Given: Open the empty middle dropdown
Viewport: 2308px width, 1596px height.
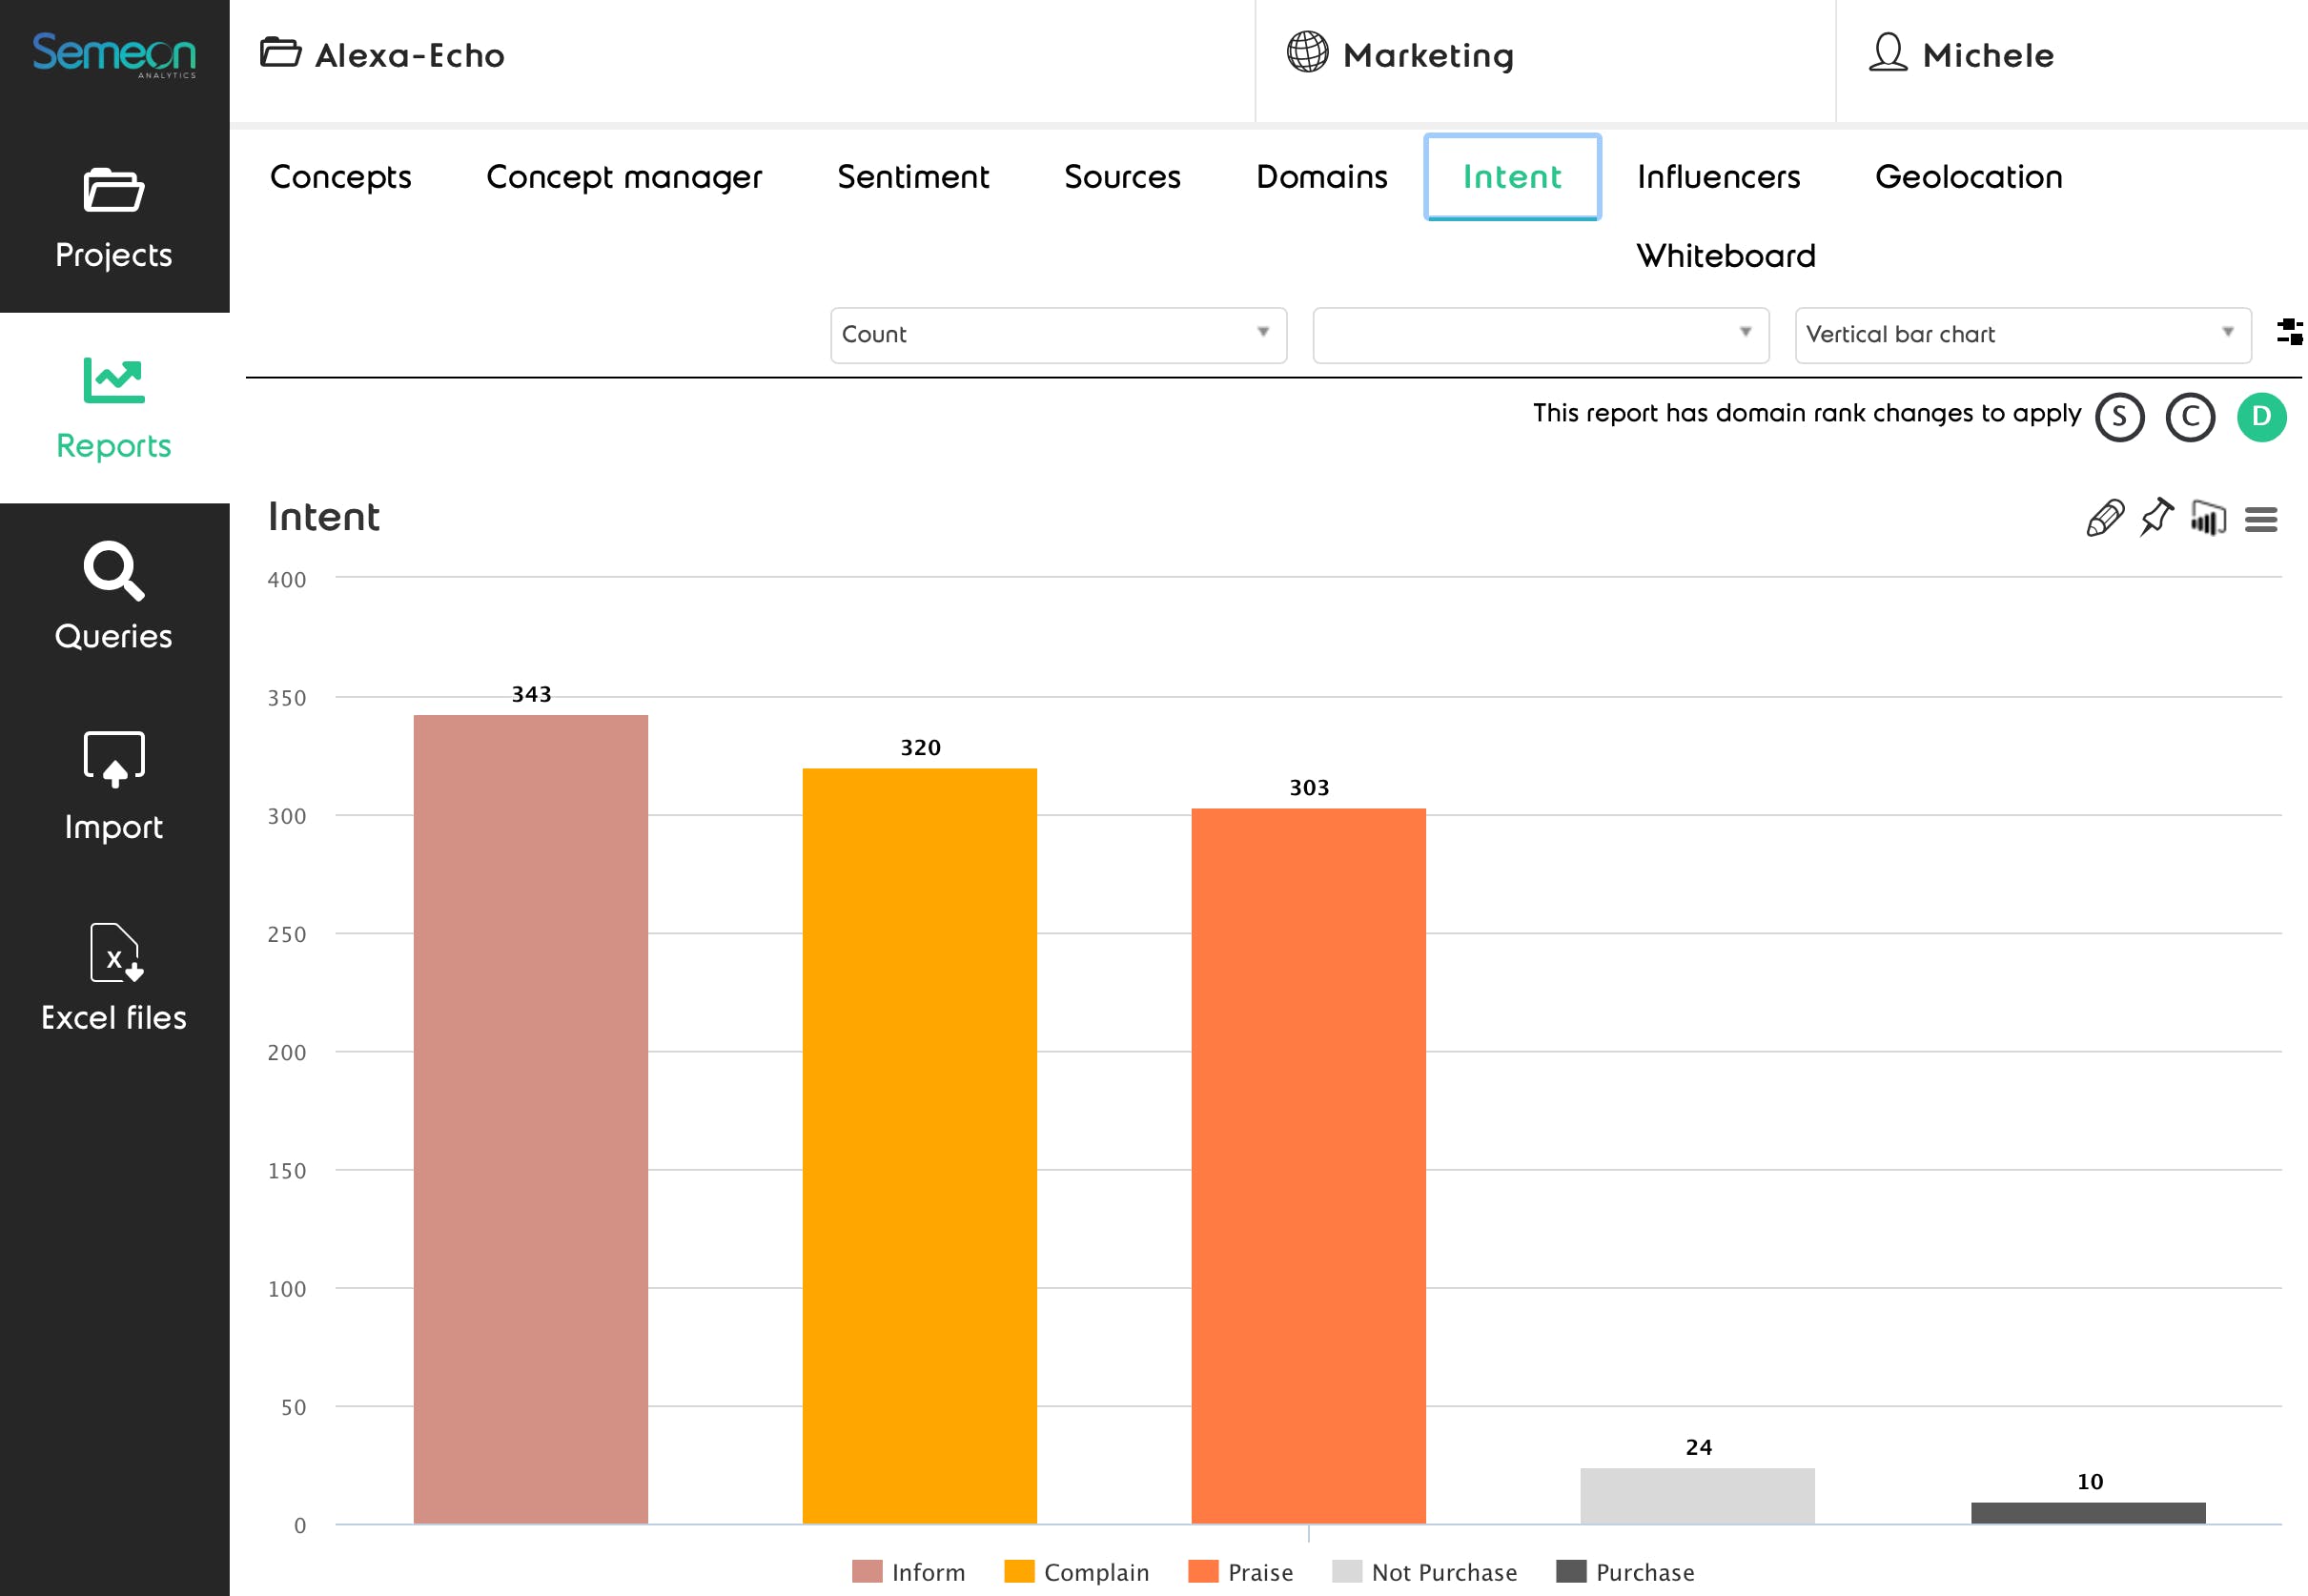Looking at the screenshot, I should pos(1540,335).
